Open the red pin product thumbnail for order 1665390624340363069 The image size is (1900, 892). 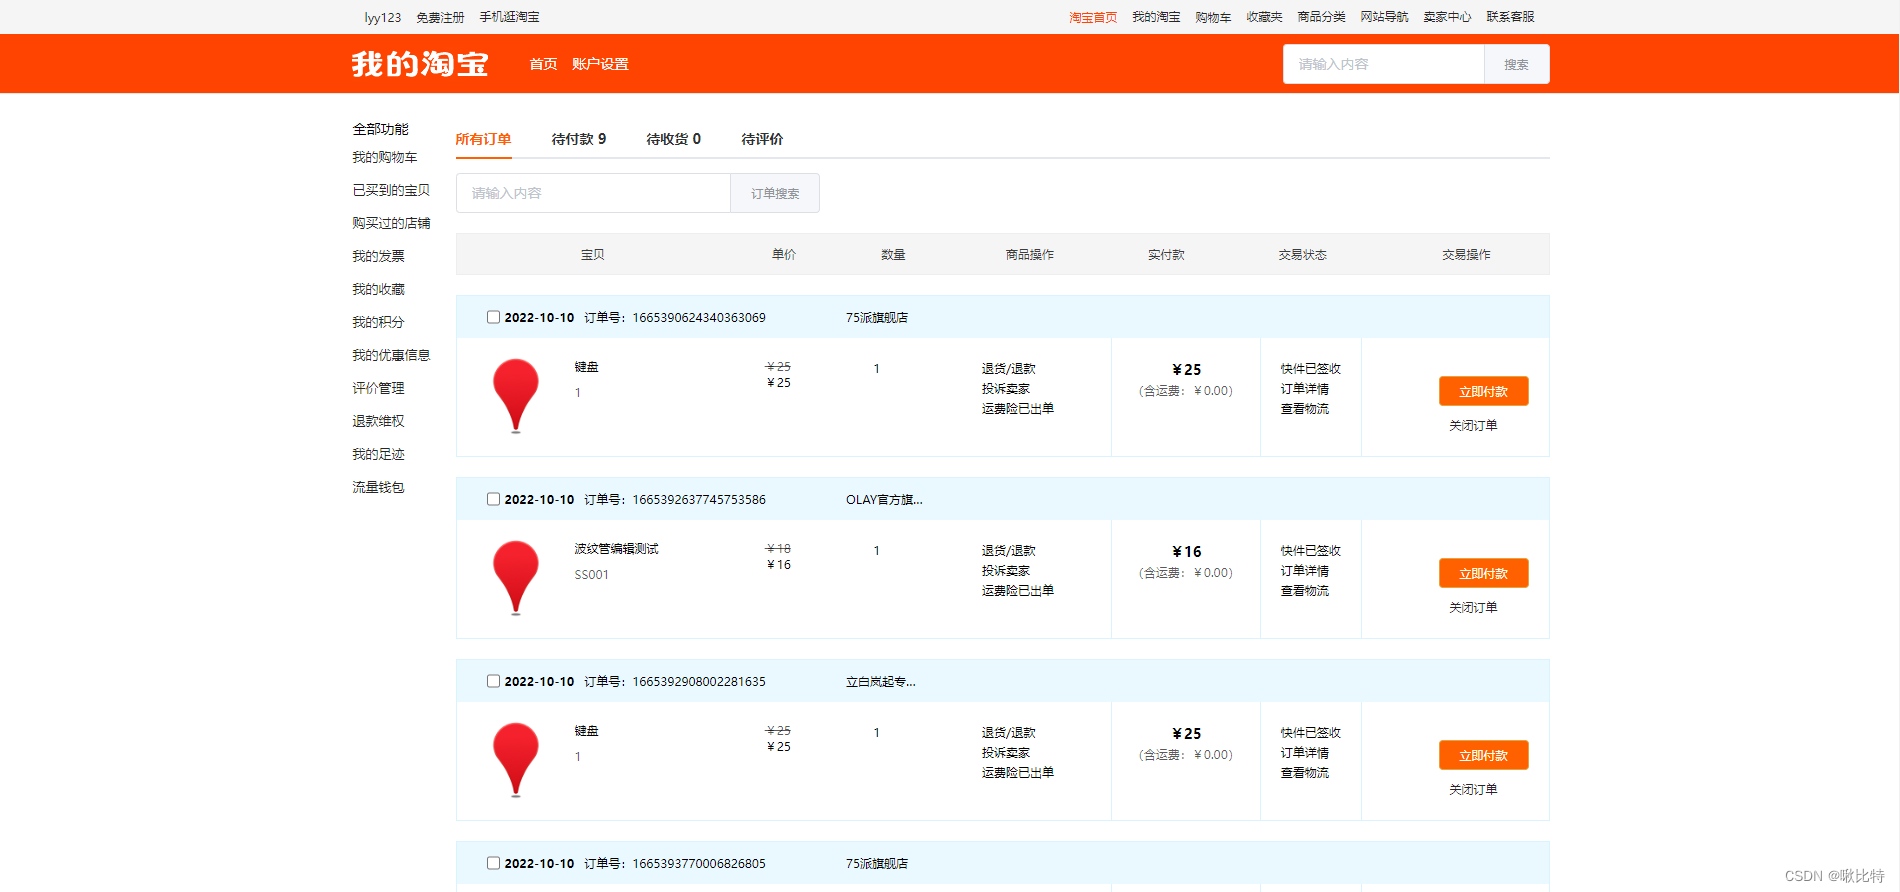pos(516,396)
